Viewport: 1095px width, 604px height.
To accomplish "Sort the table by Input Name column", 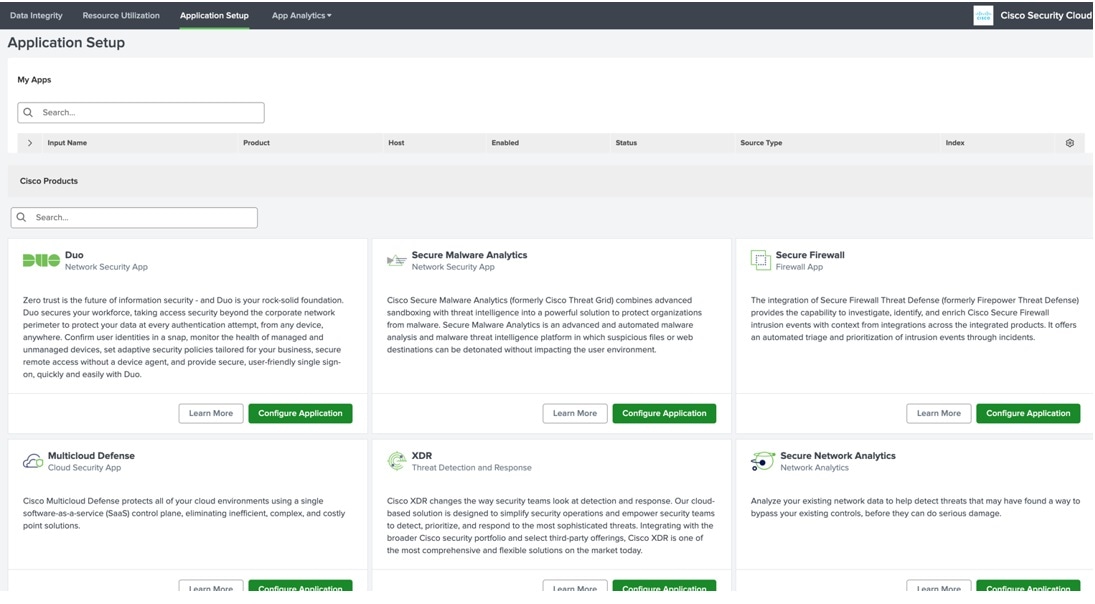I will [67, 143].
